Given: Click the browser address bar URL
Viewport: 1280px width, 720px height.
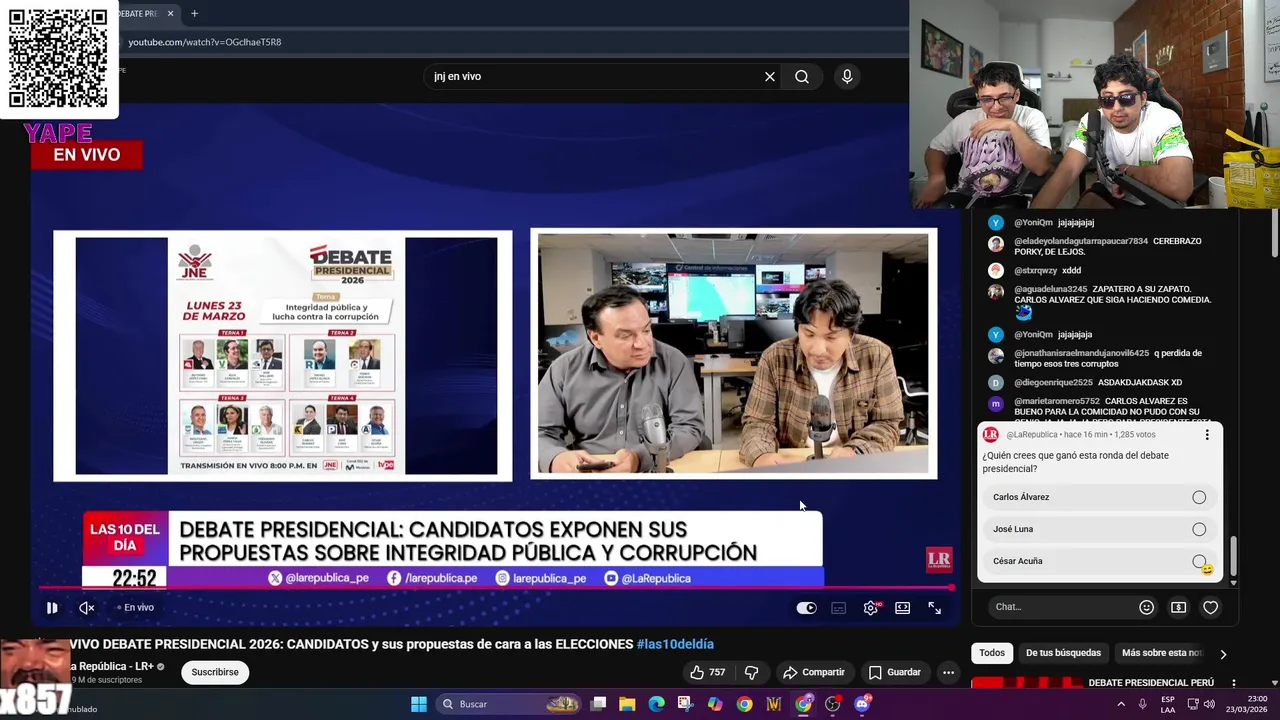Looking at the screenshot, I should tap(204, 42).
